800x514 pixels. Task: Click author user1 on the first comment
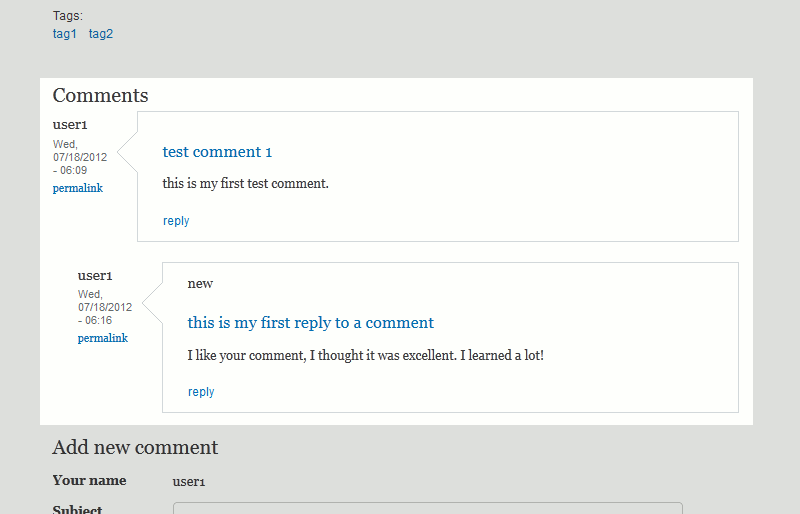click(70, 125)
